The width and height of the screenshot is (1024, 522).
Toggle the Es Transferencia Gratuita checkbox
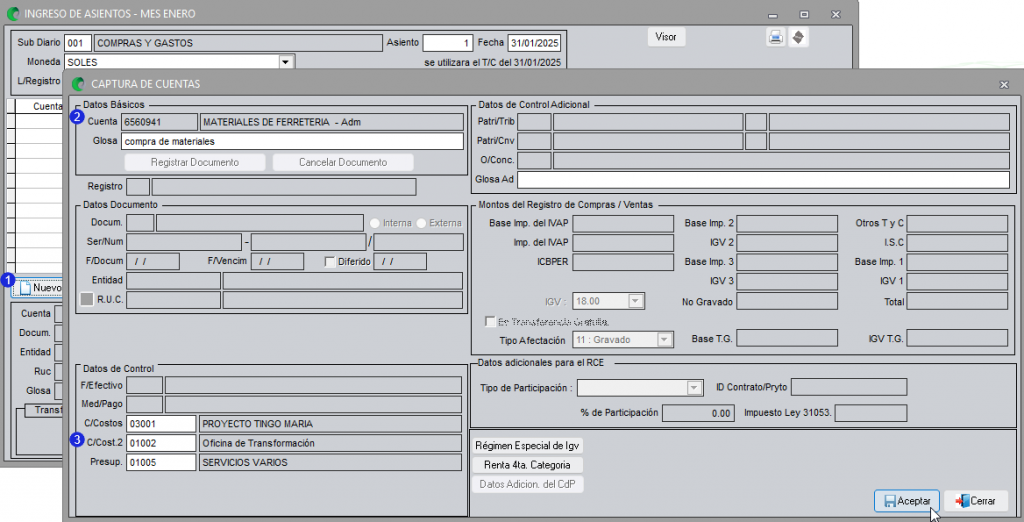point(490,321)
